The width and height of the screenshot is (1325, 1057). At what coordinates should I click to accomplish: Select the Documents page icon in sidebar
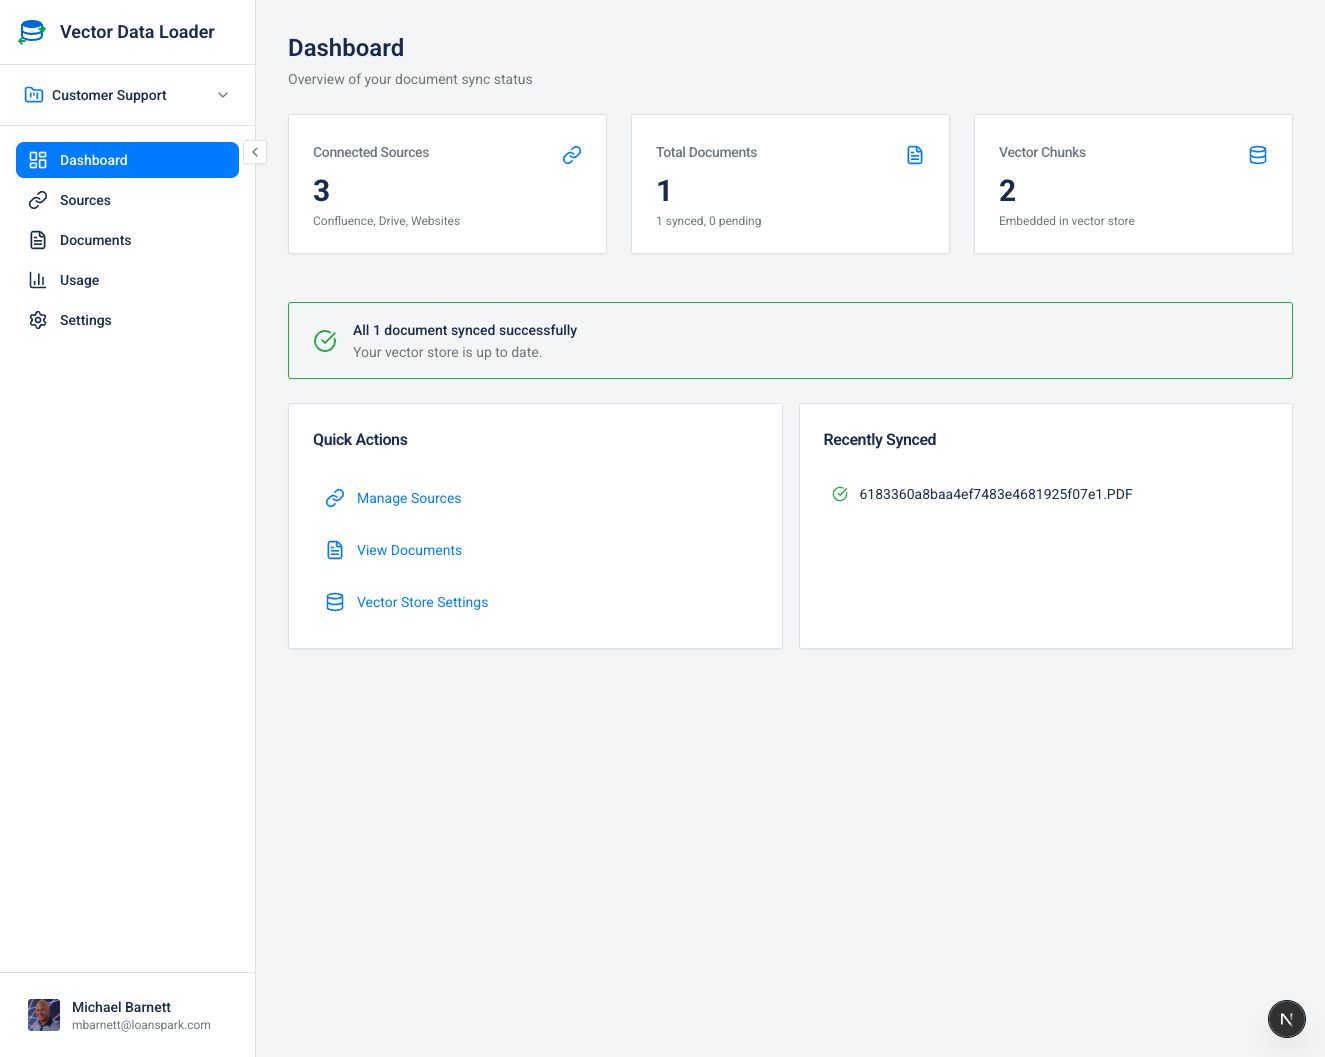click(x=37, y=239)
